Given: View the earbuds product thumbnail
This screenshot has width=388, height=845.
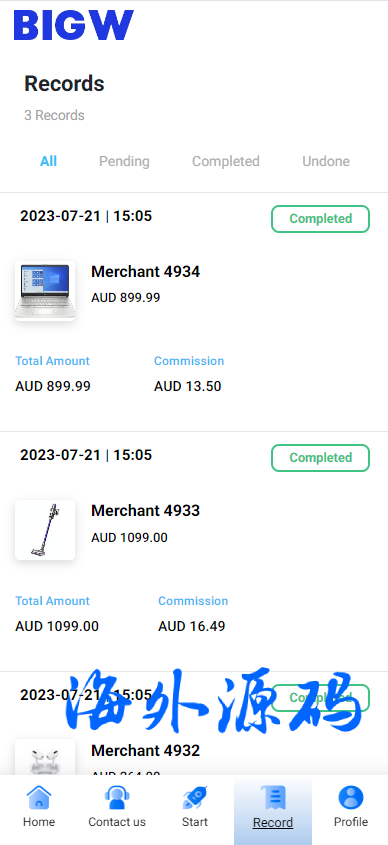Looking at the screenshot, I should click(x=45, y=757).
